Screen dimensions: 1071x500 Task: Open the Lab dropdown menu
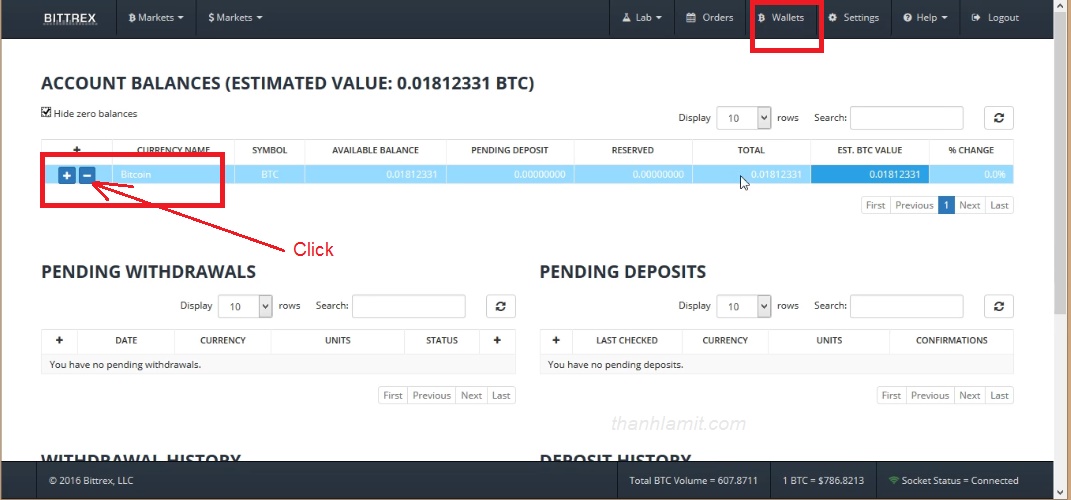(642, 18)
